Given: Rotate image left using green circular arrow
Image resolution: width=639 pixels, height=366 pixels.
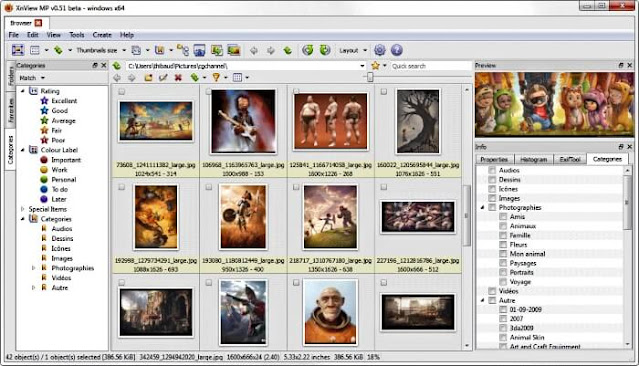Looking at the screenshot, I should pyautogui.click(x=308, y=50).
